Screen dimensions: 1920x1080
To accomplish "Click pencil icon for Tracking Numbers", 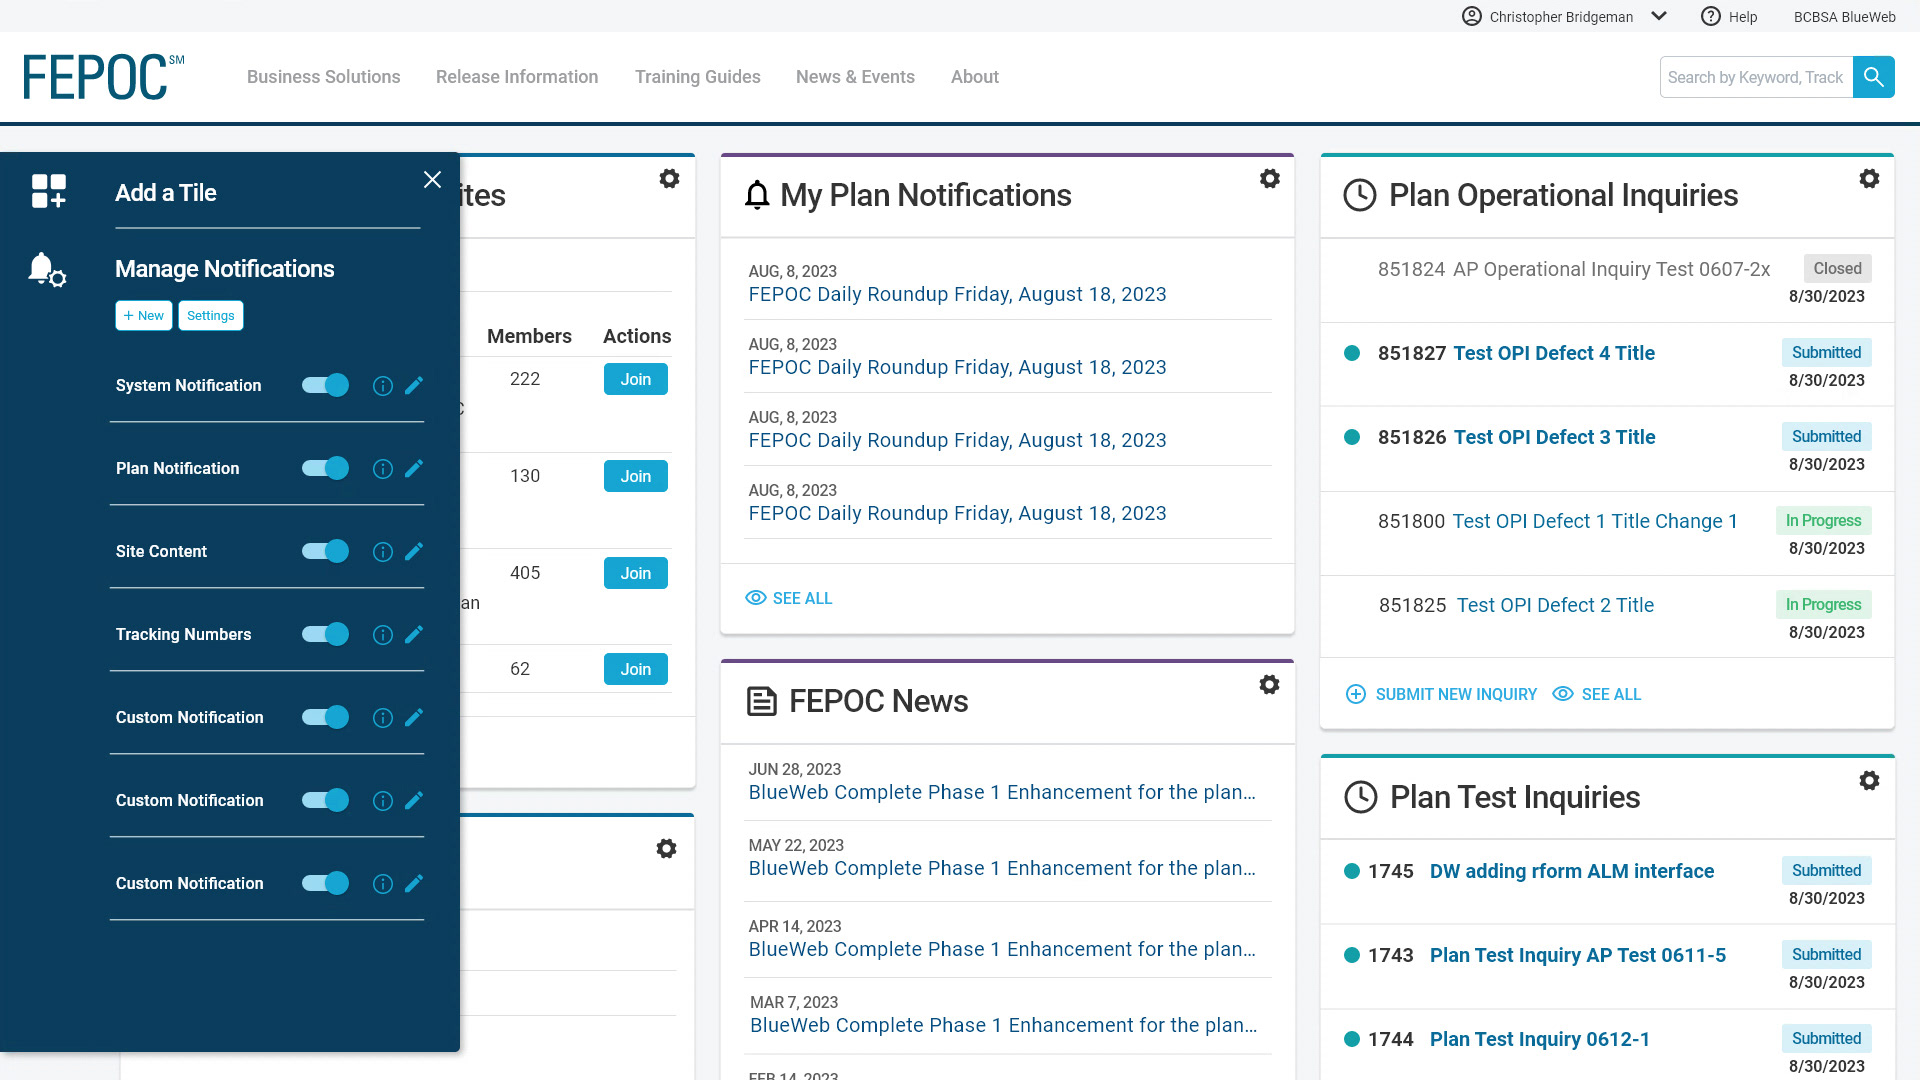I will 414,634.
